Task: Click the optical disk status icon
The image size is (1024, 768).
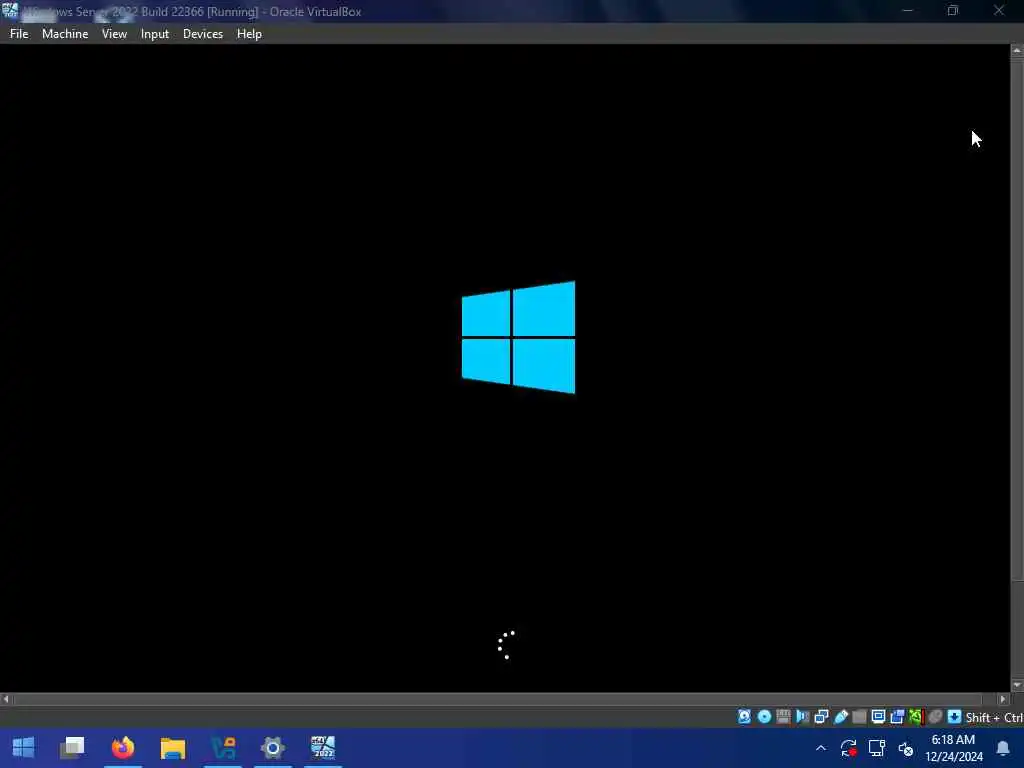Action: pos(764,717)
